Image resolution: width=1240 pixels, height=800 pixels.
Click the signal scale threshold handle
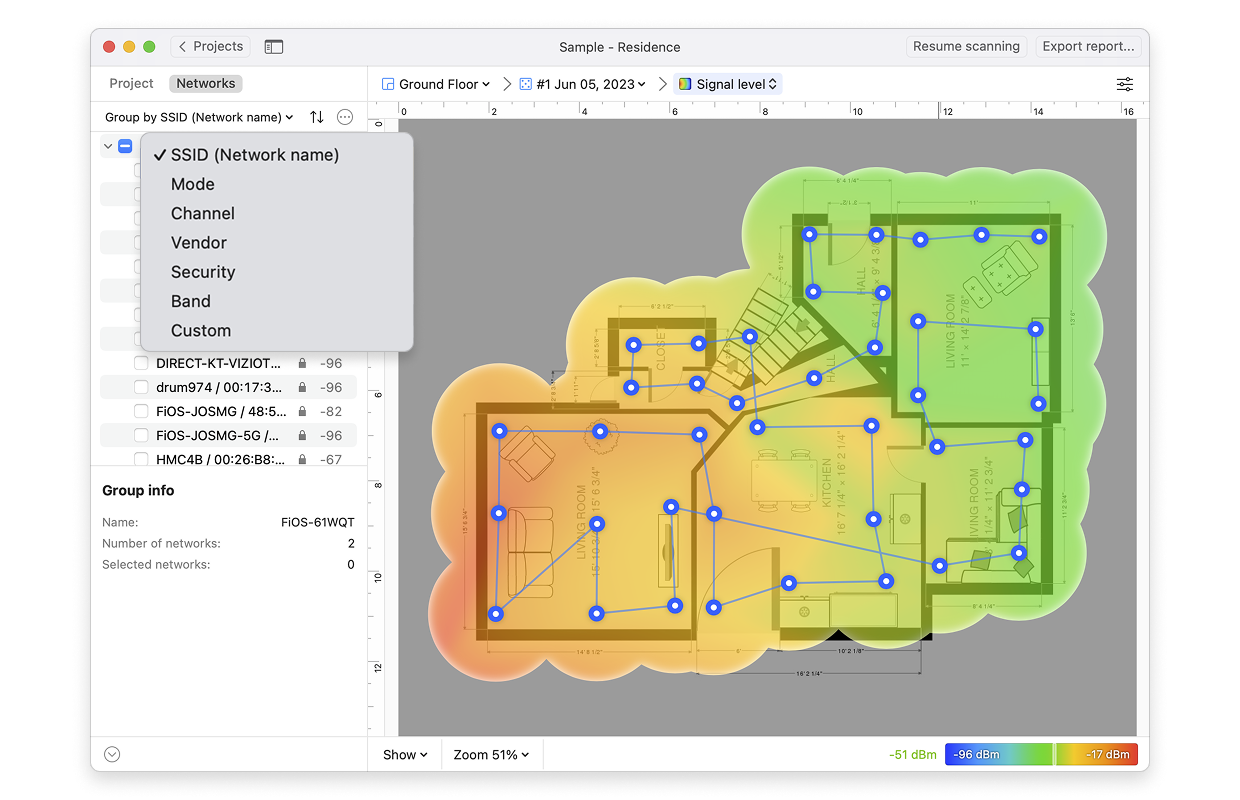[x=1054, y=755]
